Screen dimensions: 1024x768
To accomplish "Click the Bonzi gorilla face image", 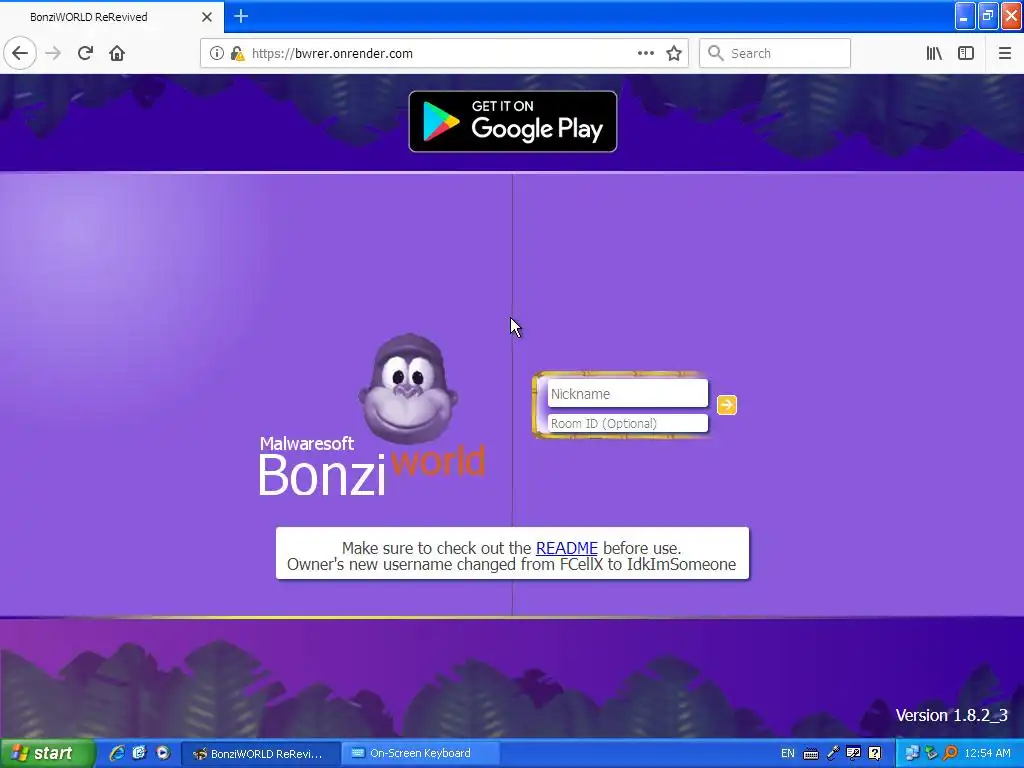I will (408, 387).
